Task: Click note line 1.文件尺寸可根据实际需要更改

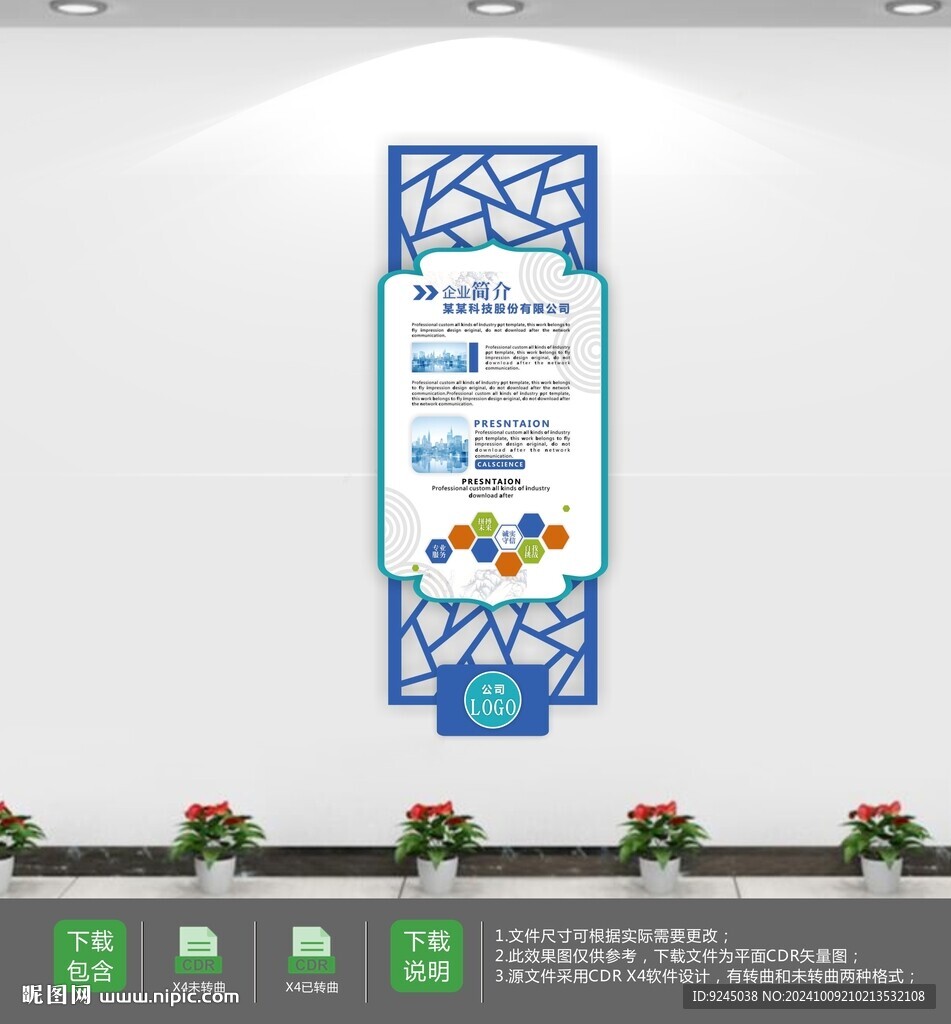Action: [x=613, y=935]
